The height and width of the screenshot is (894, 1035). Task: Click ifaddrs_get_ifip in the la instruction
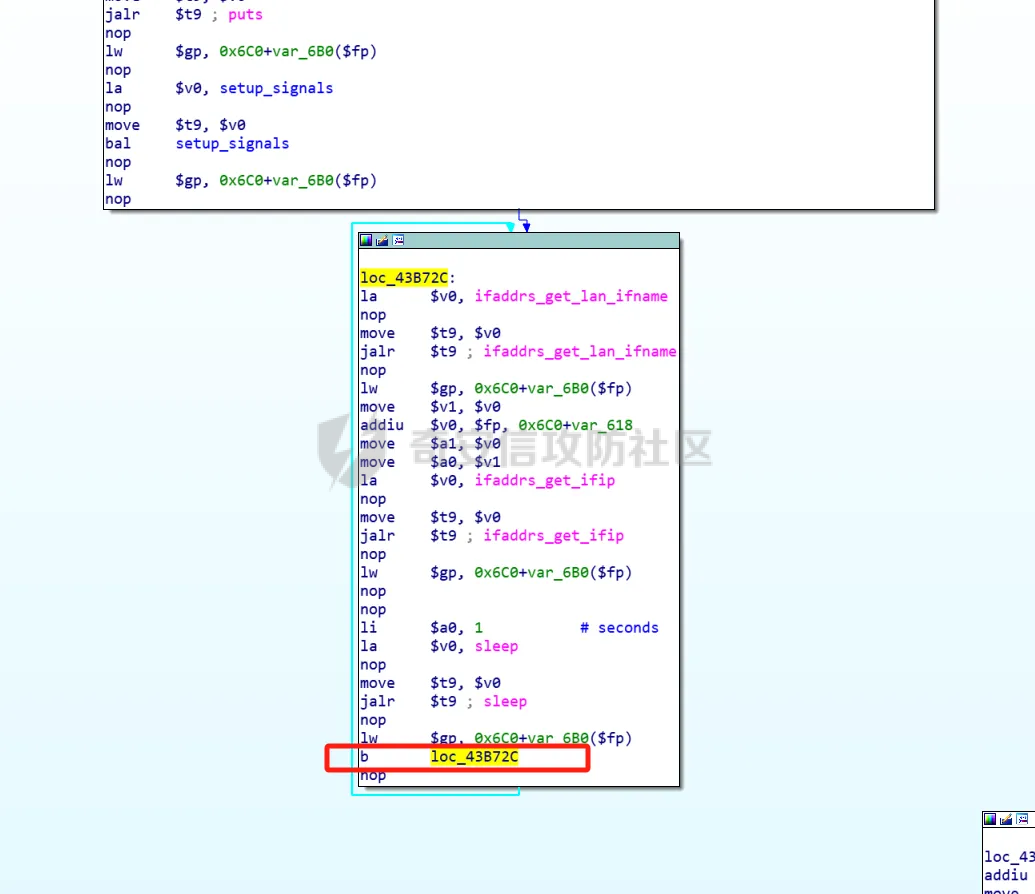click(x=544, y=480)
